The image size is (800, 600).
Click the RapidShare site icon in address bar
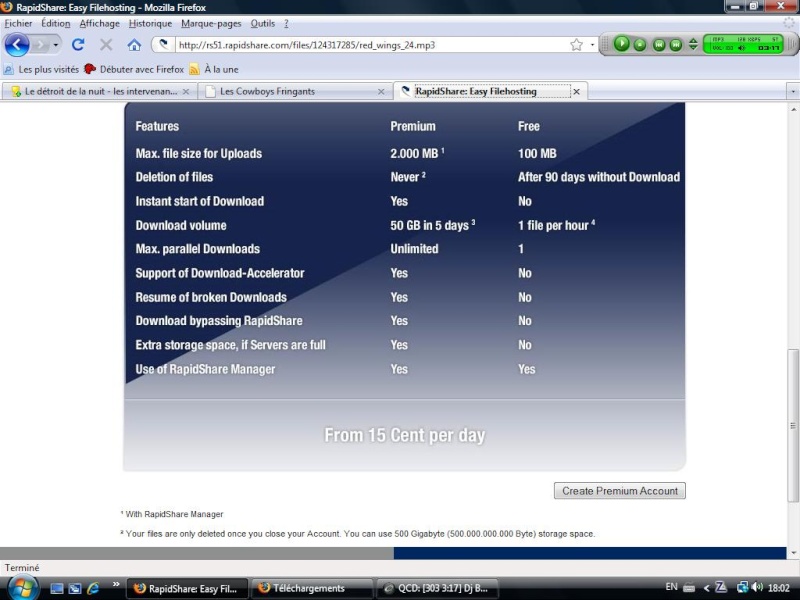163,44
